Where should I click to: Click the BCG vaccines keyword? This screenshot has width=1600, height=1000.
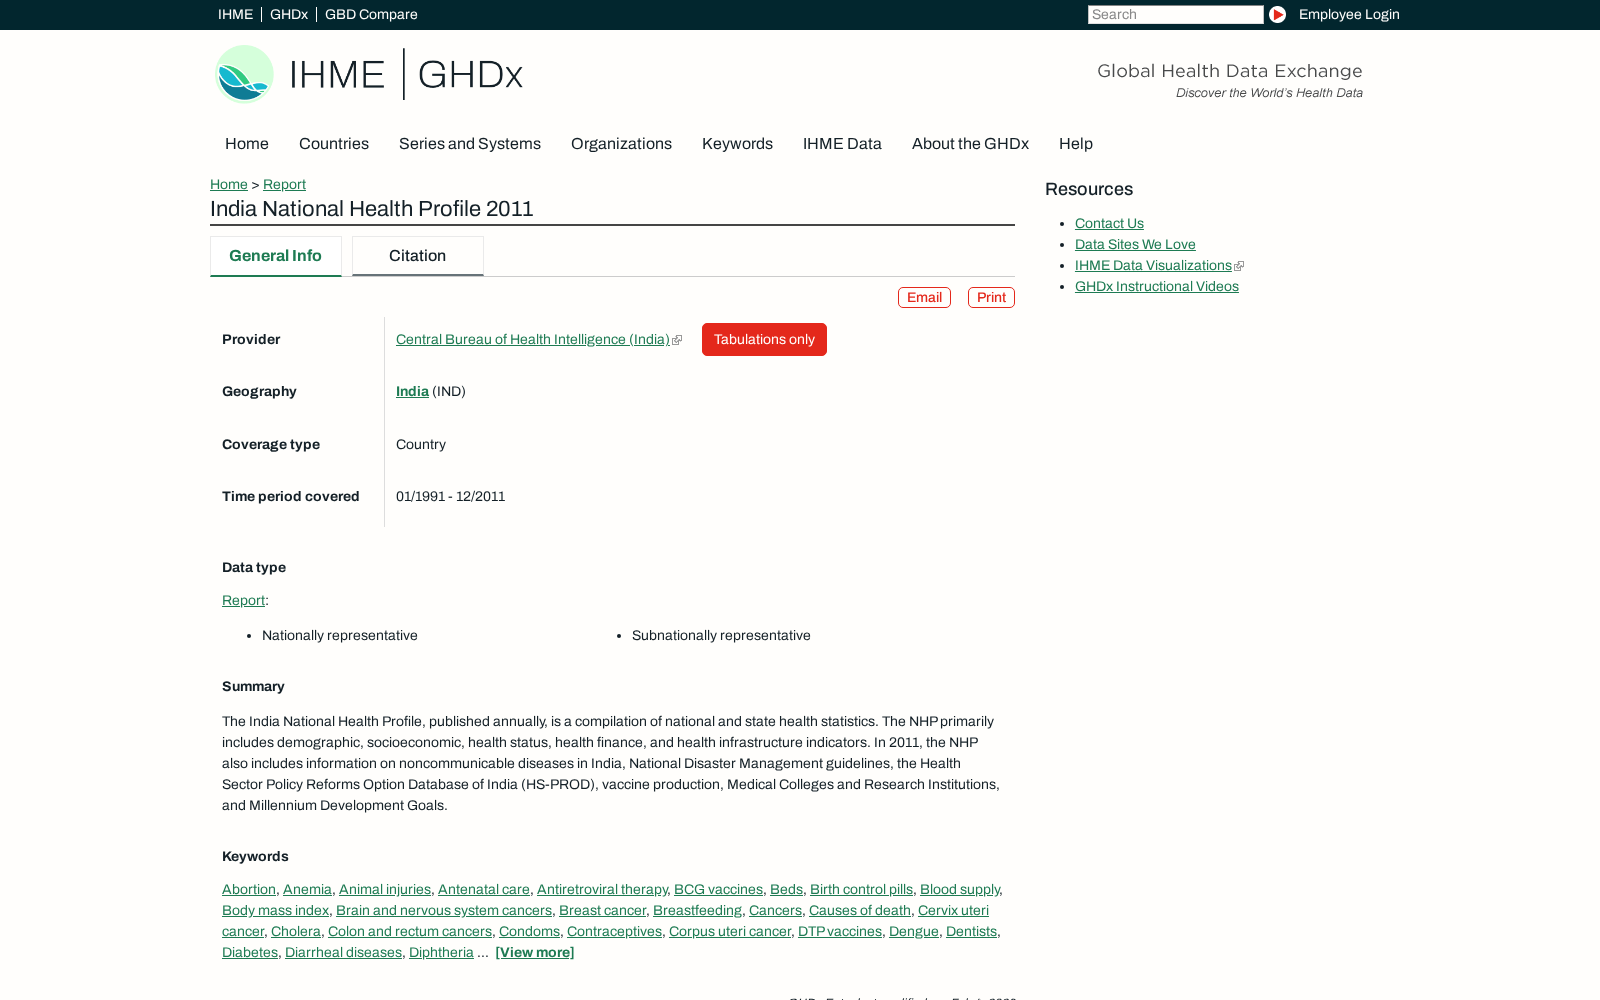click(x=718, y=889)
